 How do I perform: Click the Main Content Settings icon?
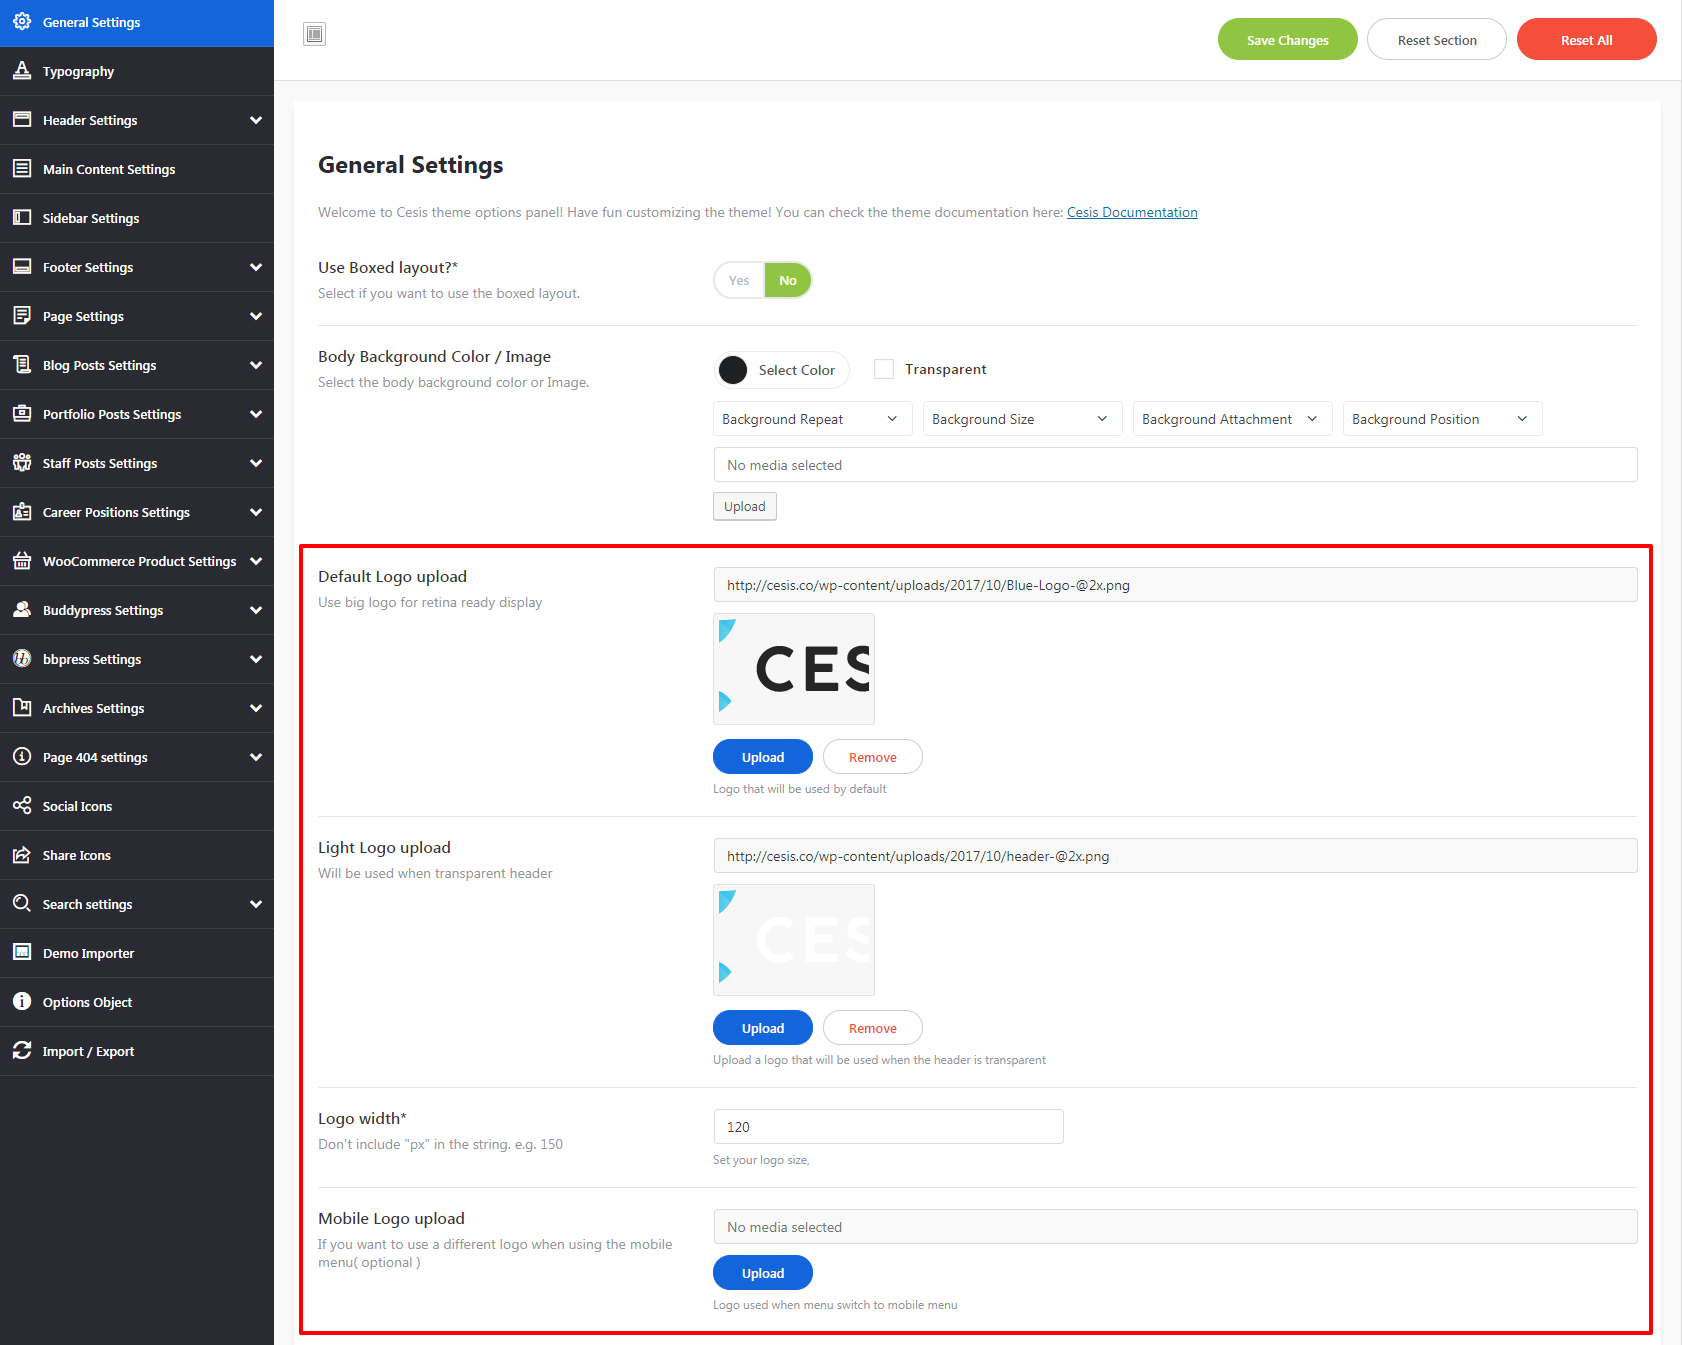(22, 169)
